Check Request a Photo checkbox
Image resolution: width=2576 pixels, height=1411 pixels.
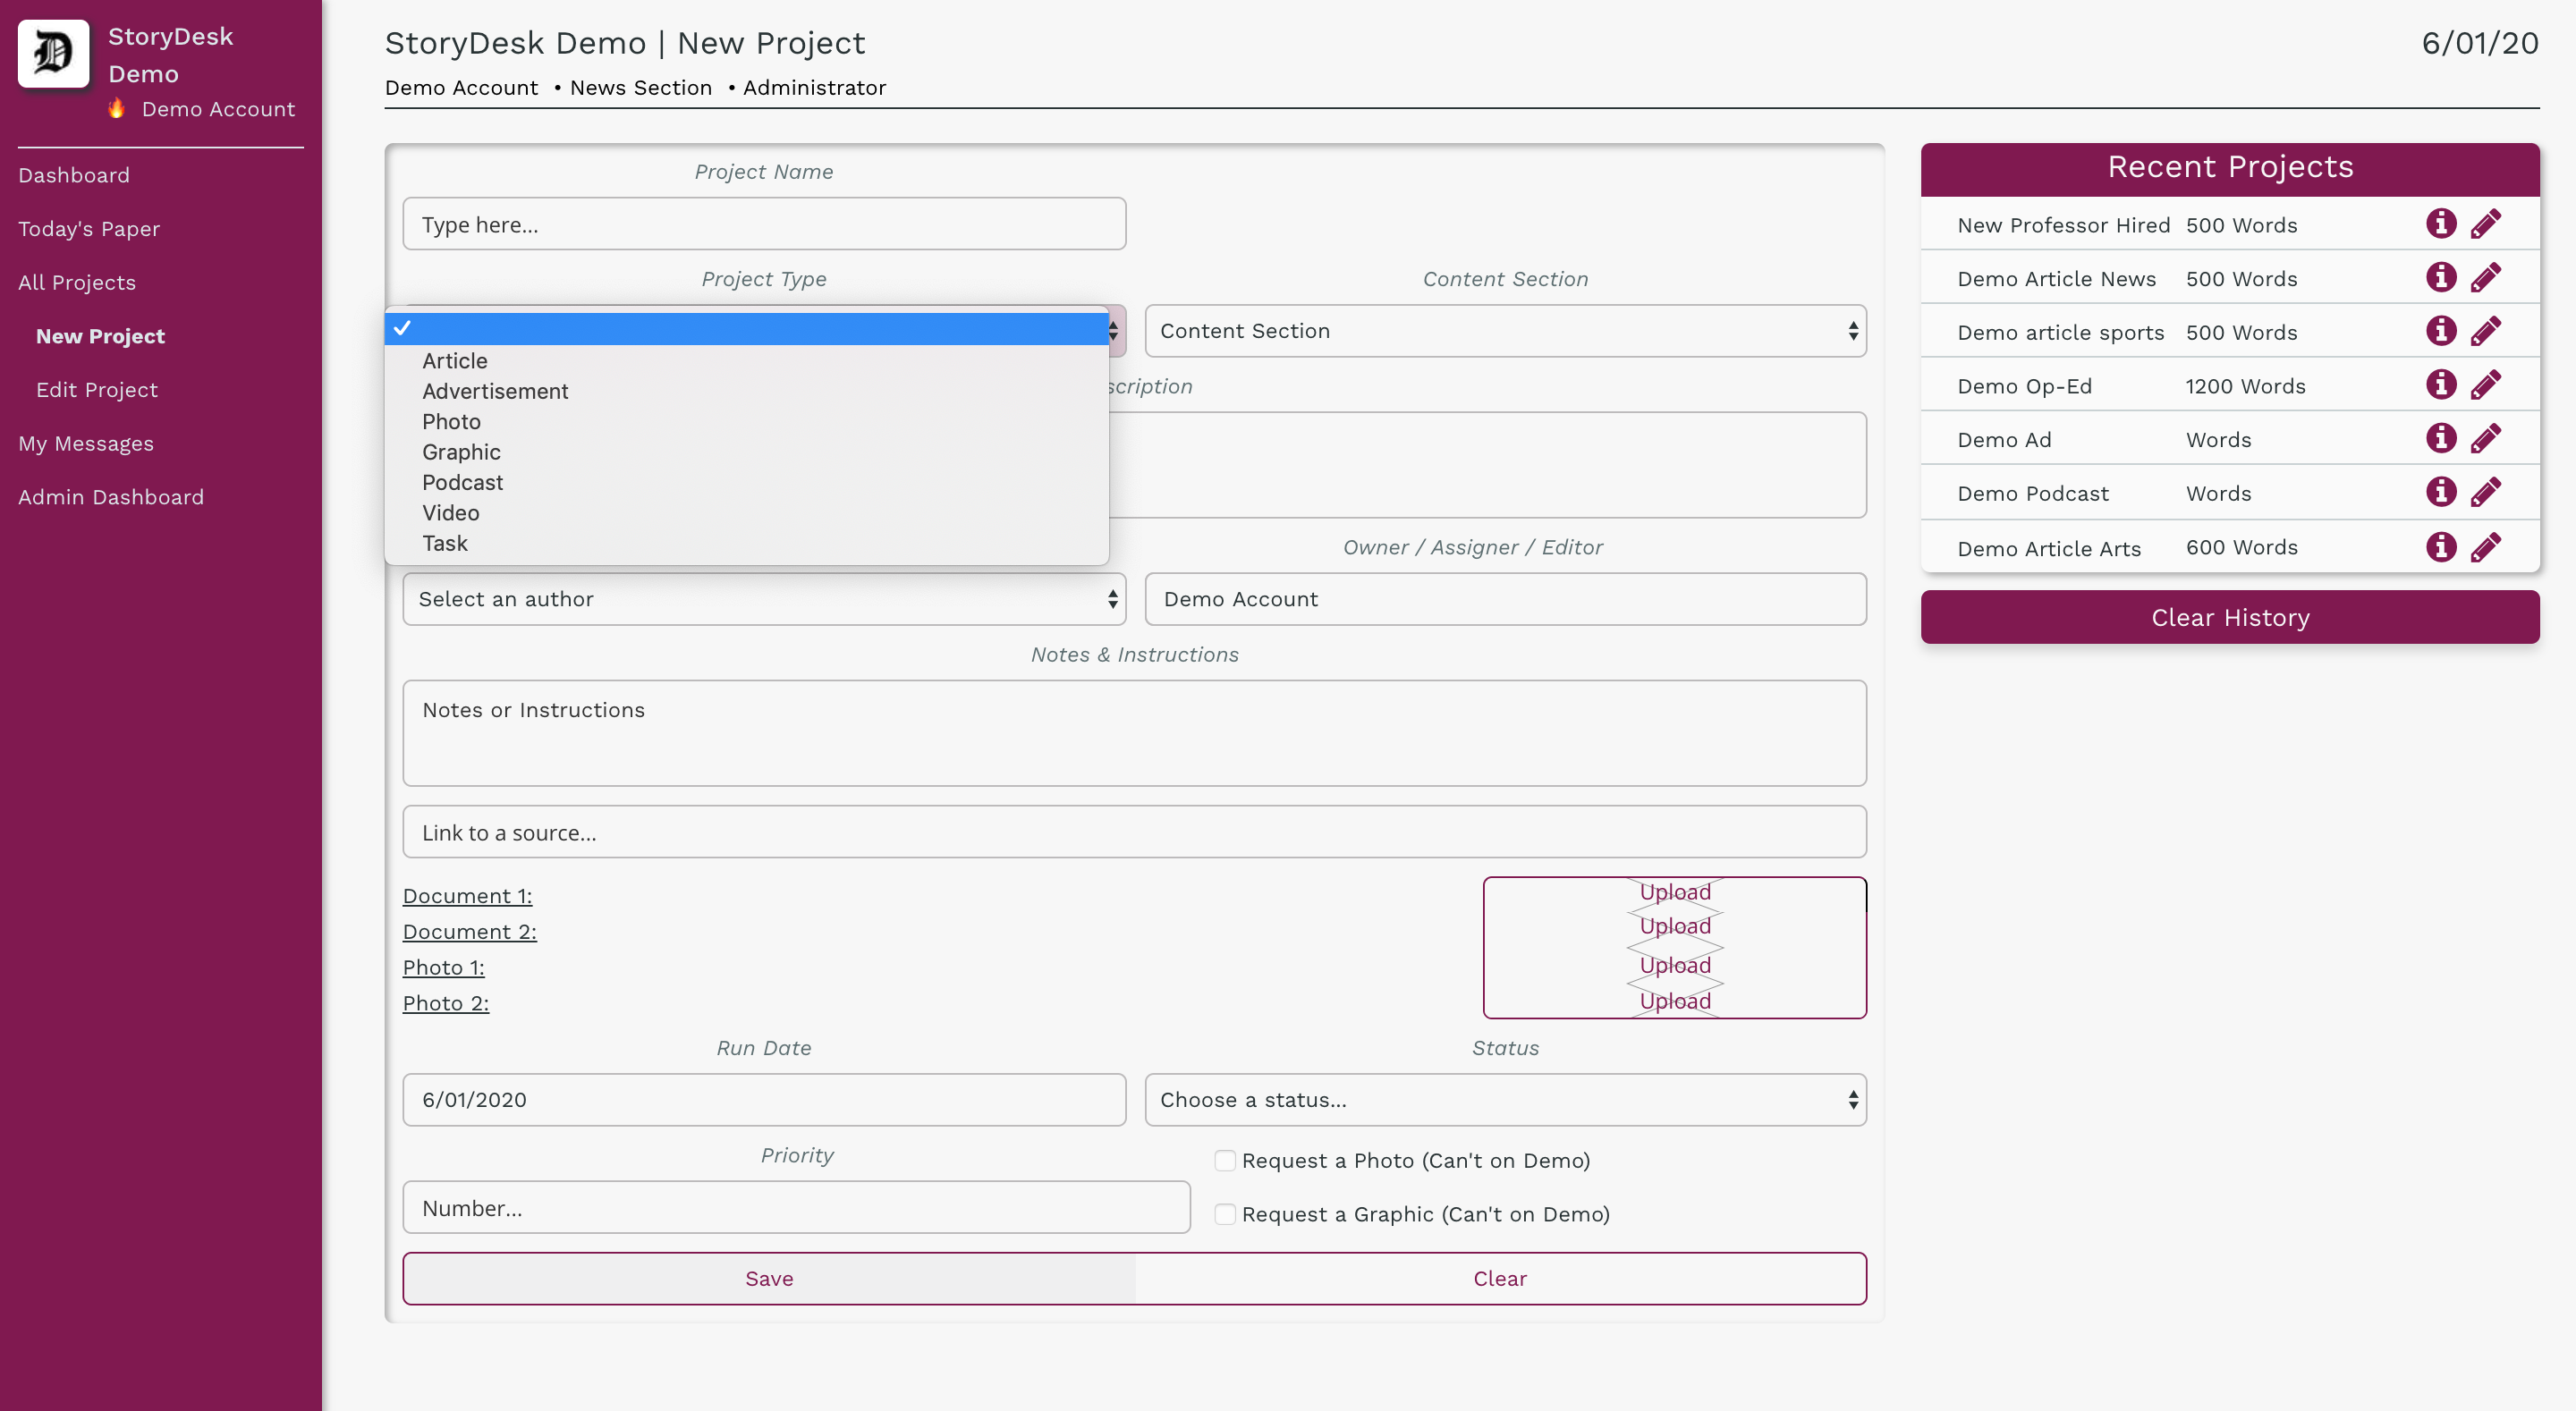click(1224, 1160)
